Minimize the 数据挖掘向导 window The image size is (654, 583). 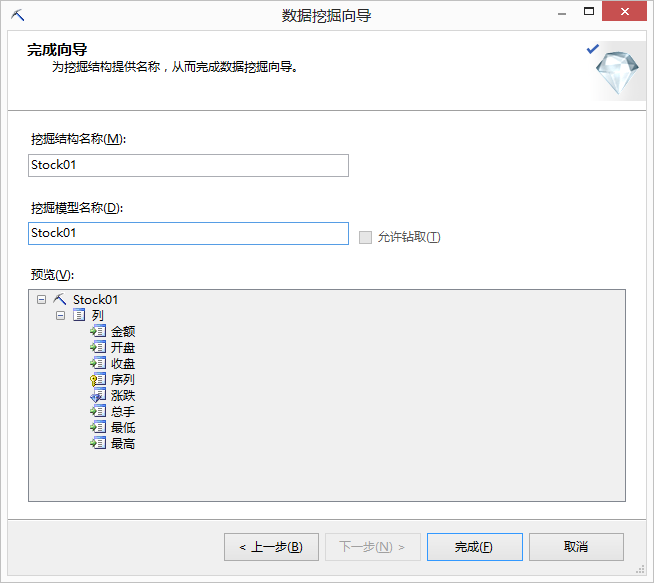tap(562, 13)
